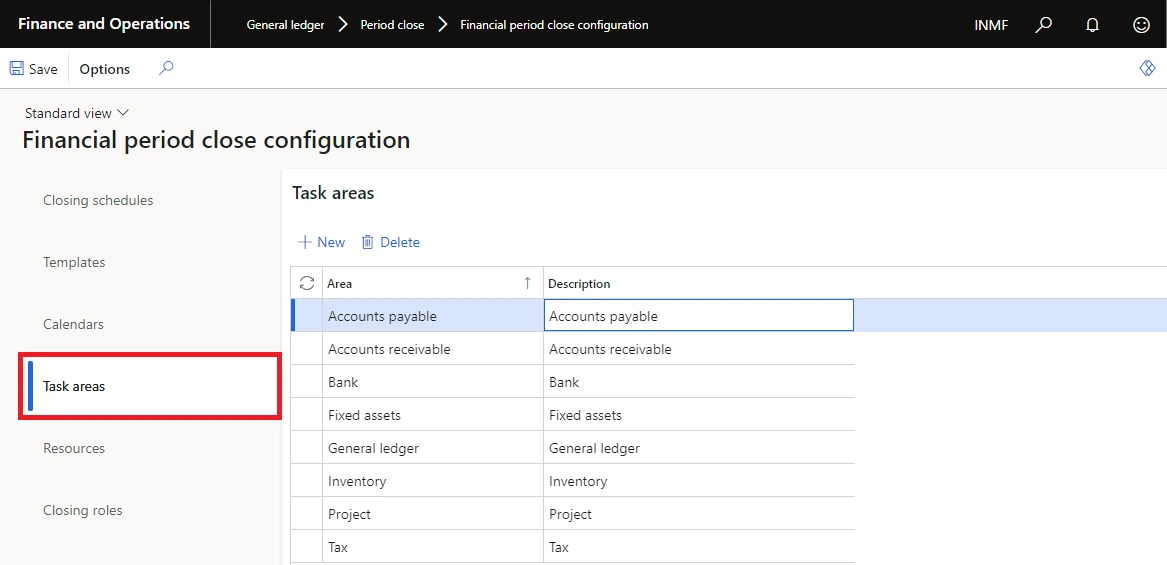Click the refresh icon in grid header
Image resolution: width=1167 pixels, height=565 pixels.
pyautogui.click(x=307, y=283)
